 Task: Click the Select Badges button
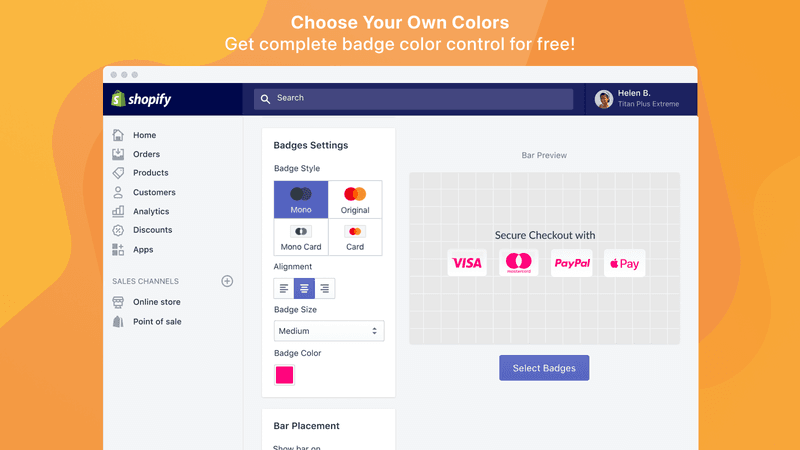(x=544, y=368)
